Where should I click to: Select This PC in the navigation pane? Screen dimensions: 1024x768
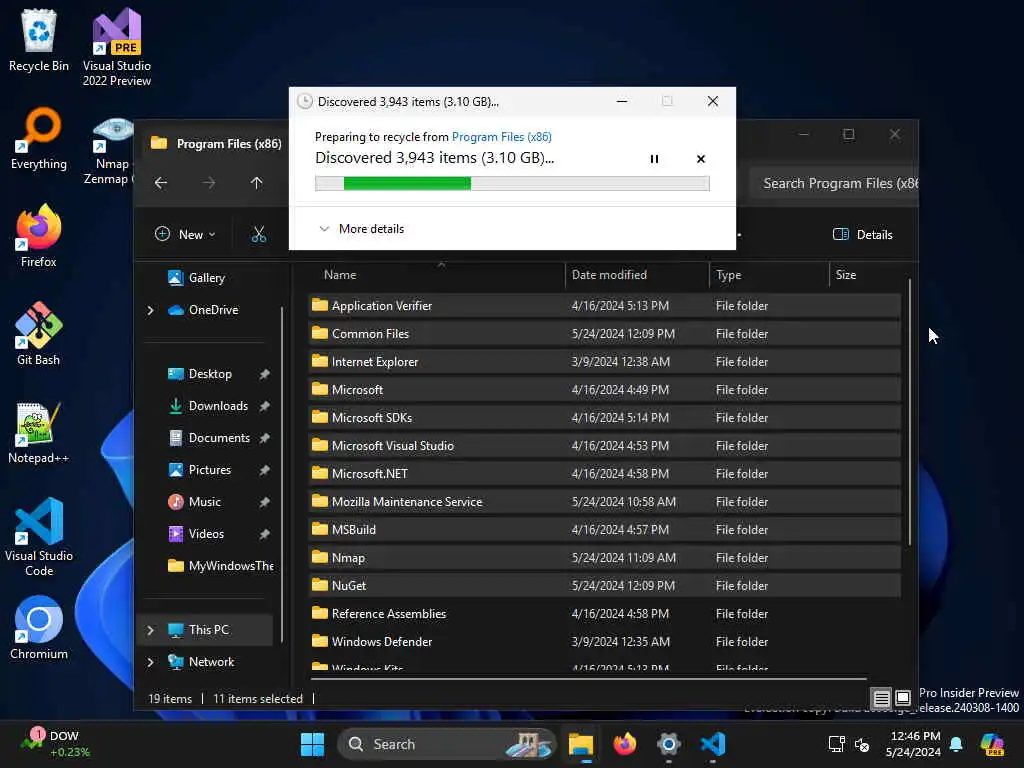199,630
